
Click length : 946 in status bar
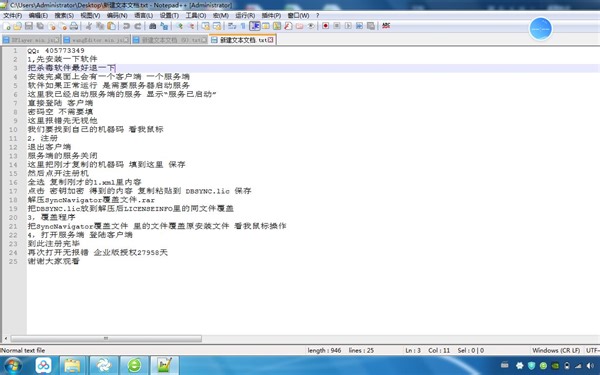(x=324, y=350)
